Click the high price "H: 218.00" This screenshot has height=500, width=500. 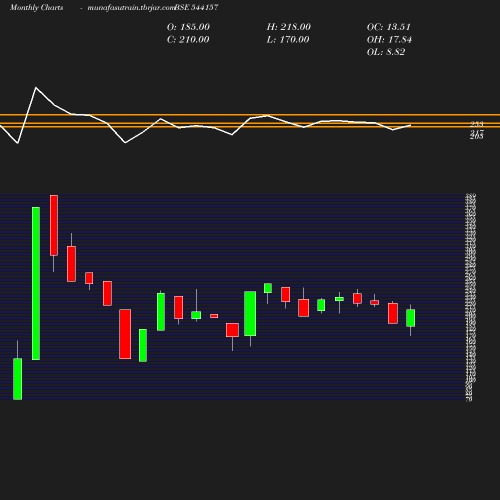289,27
